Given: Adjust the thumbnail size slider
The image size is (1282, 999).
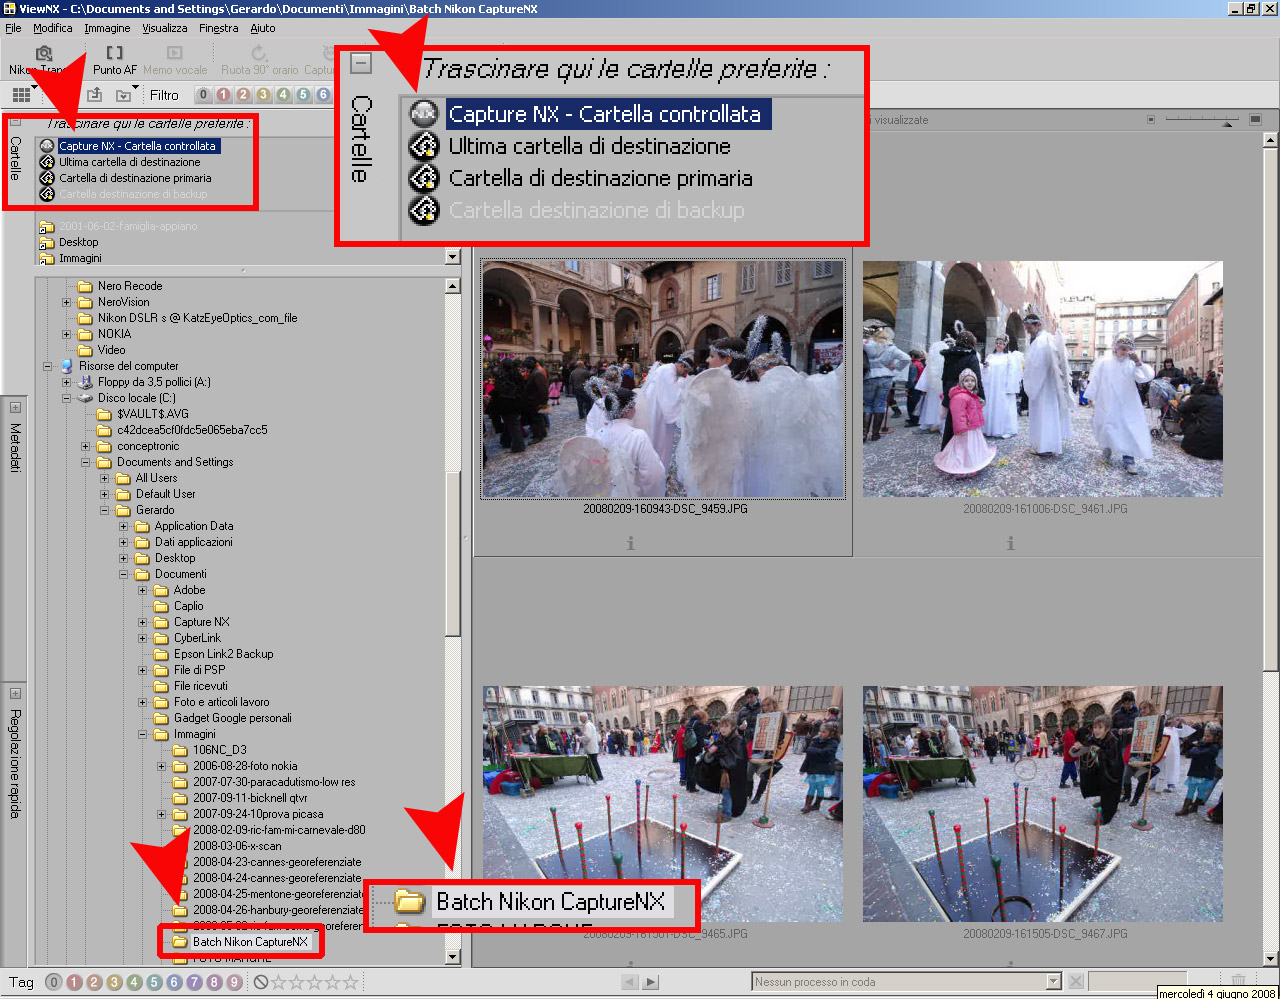Looking at the screenshot, I should tap(1204, 120).
